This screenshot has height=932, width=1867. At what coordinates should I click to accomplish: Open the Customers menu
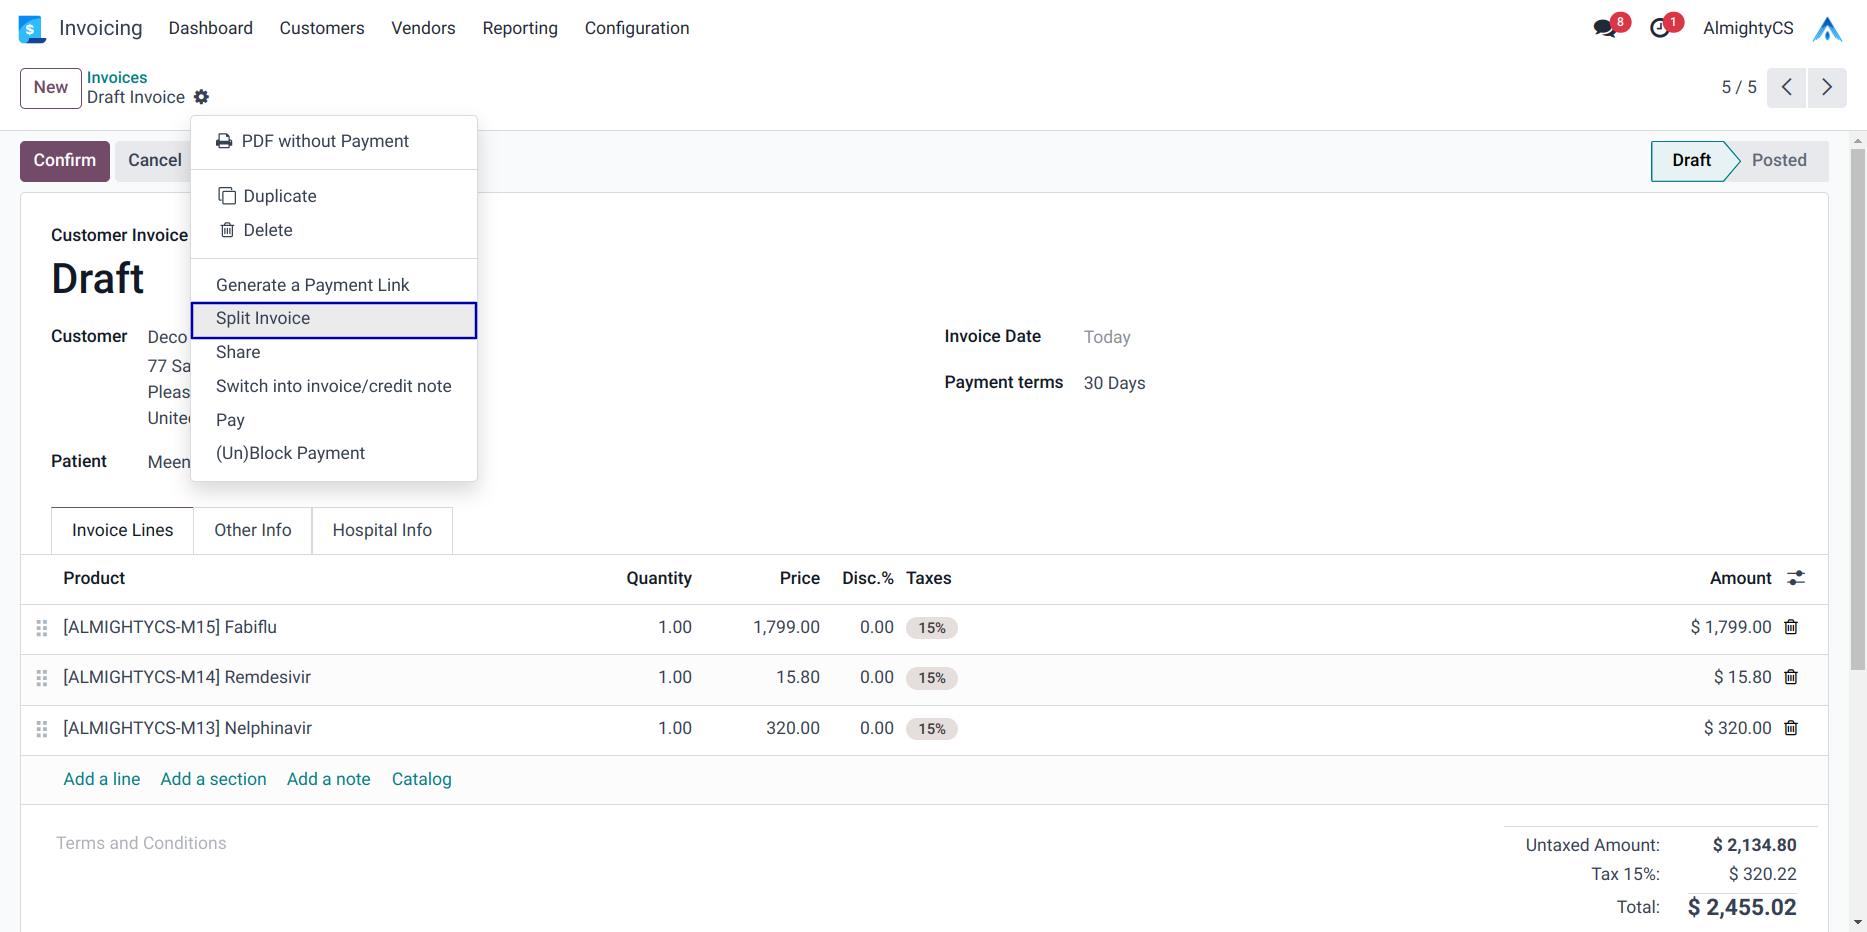click(x=321, y=28)
